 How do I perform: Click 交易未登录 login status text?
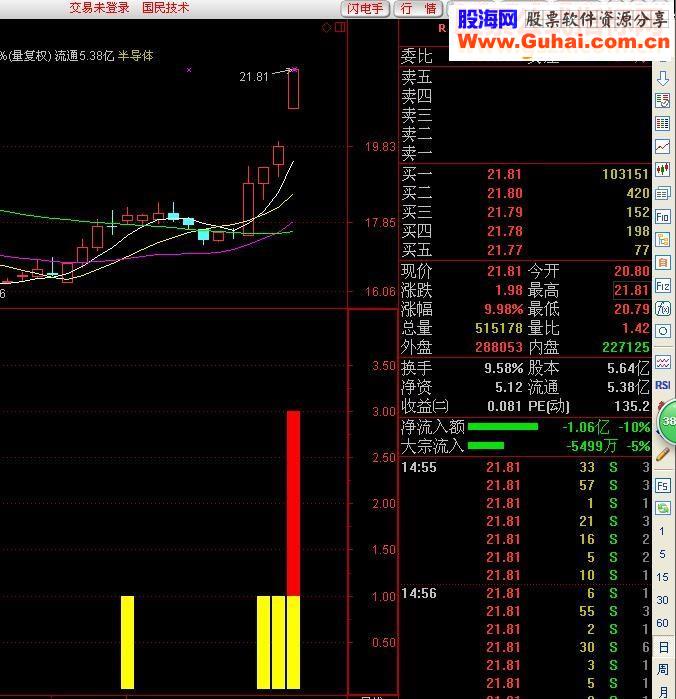[x=99, y=8]
